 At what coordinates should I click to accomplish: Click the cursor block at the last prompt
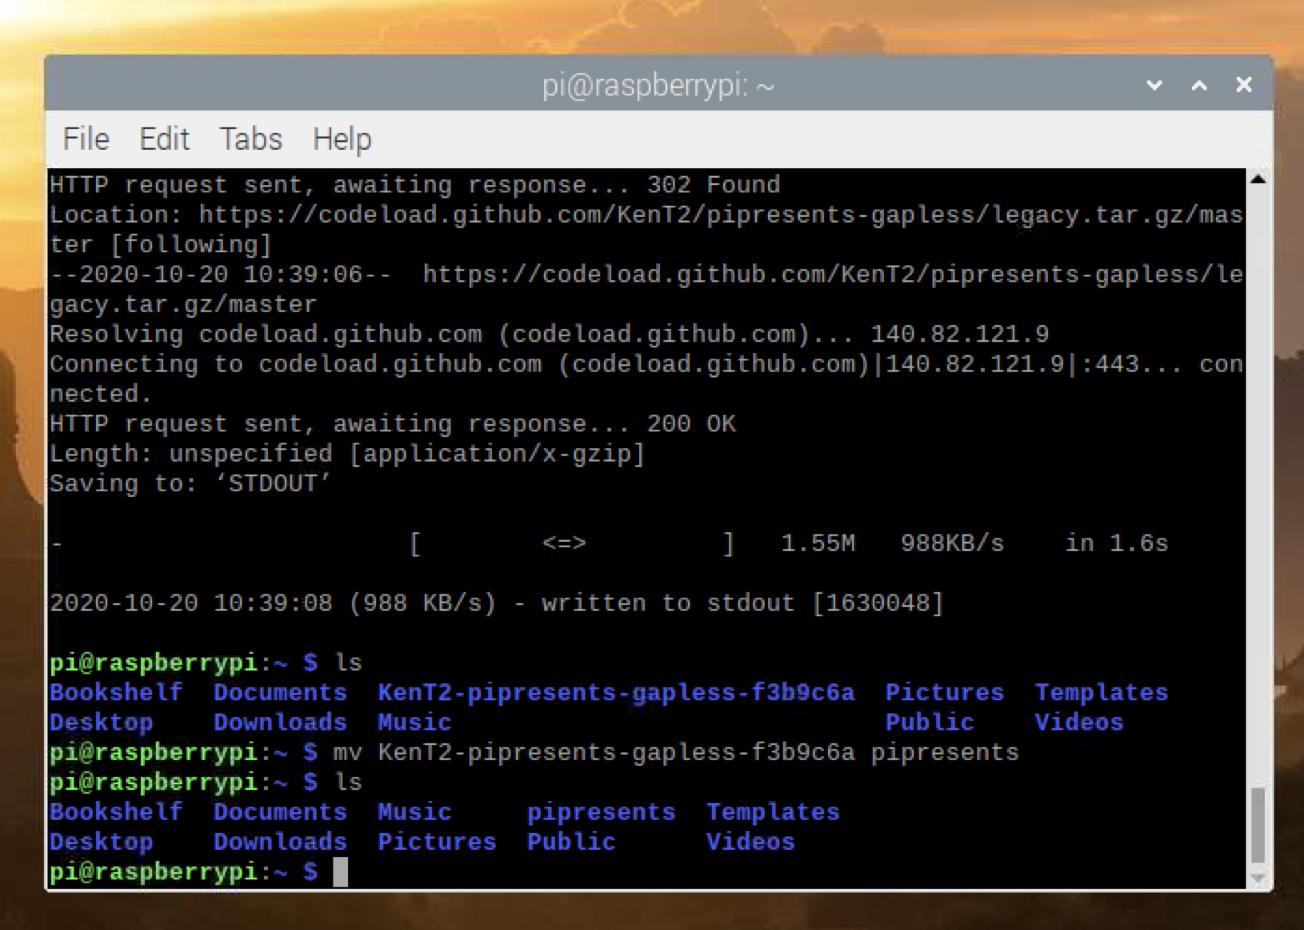tap(341, 872)
